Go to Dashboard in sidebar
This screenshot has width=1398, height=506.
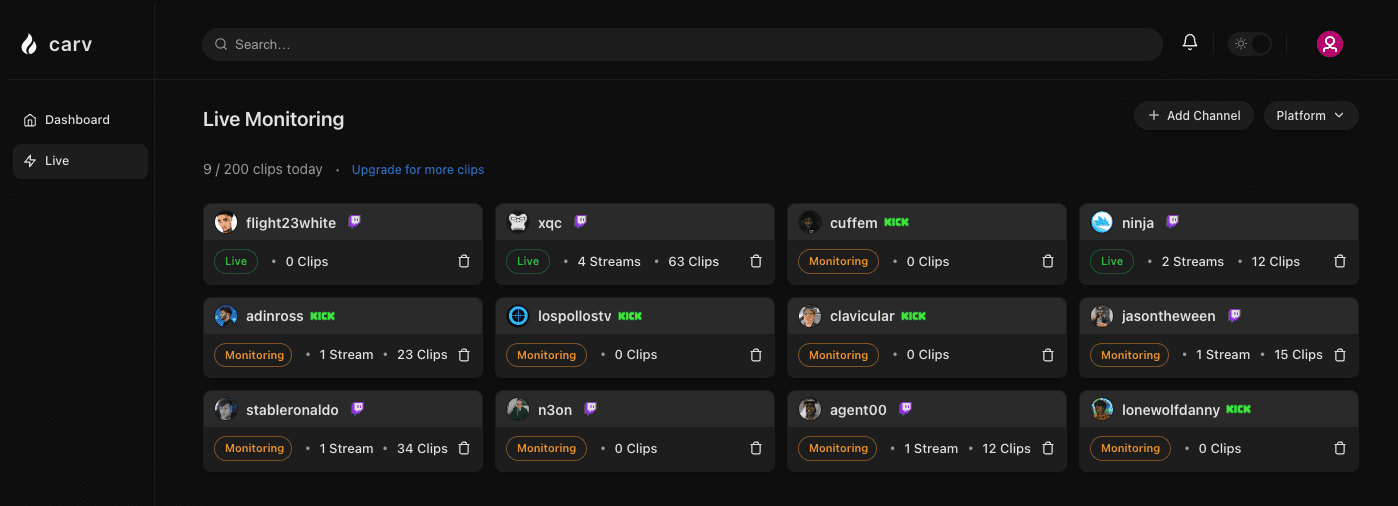80,120
